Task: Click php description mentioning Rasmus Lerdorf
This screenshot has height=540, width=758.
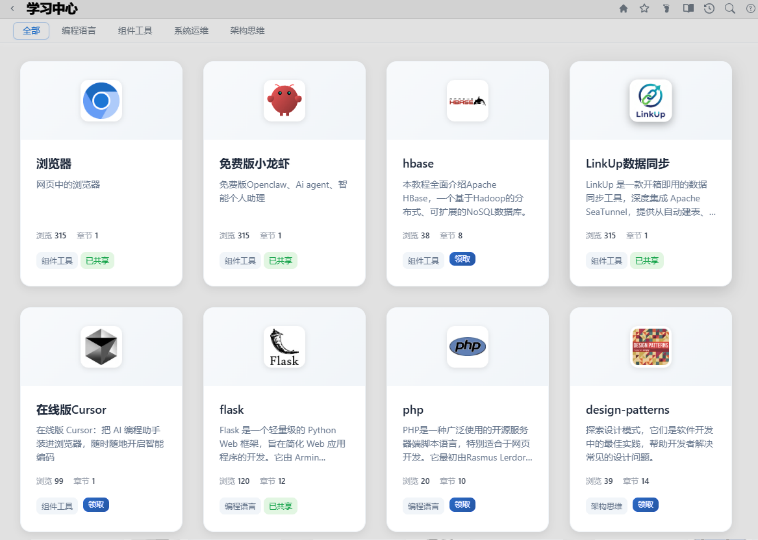Action: (x=467, y=443)
